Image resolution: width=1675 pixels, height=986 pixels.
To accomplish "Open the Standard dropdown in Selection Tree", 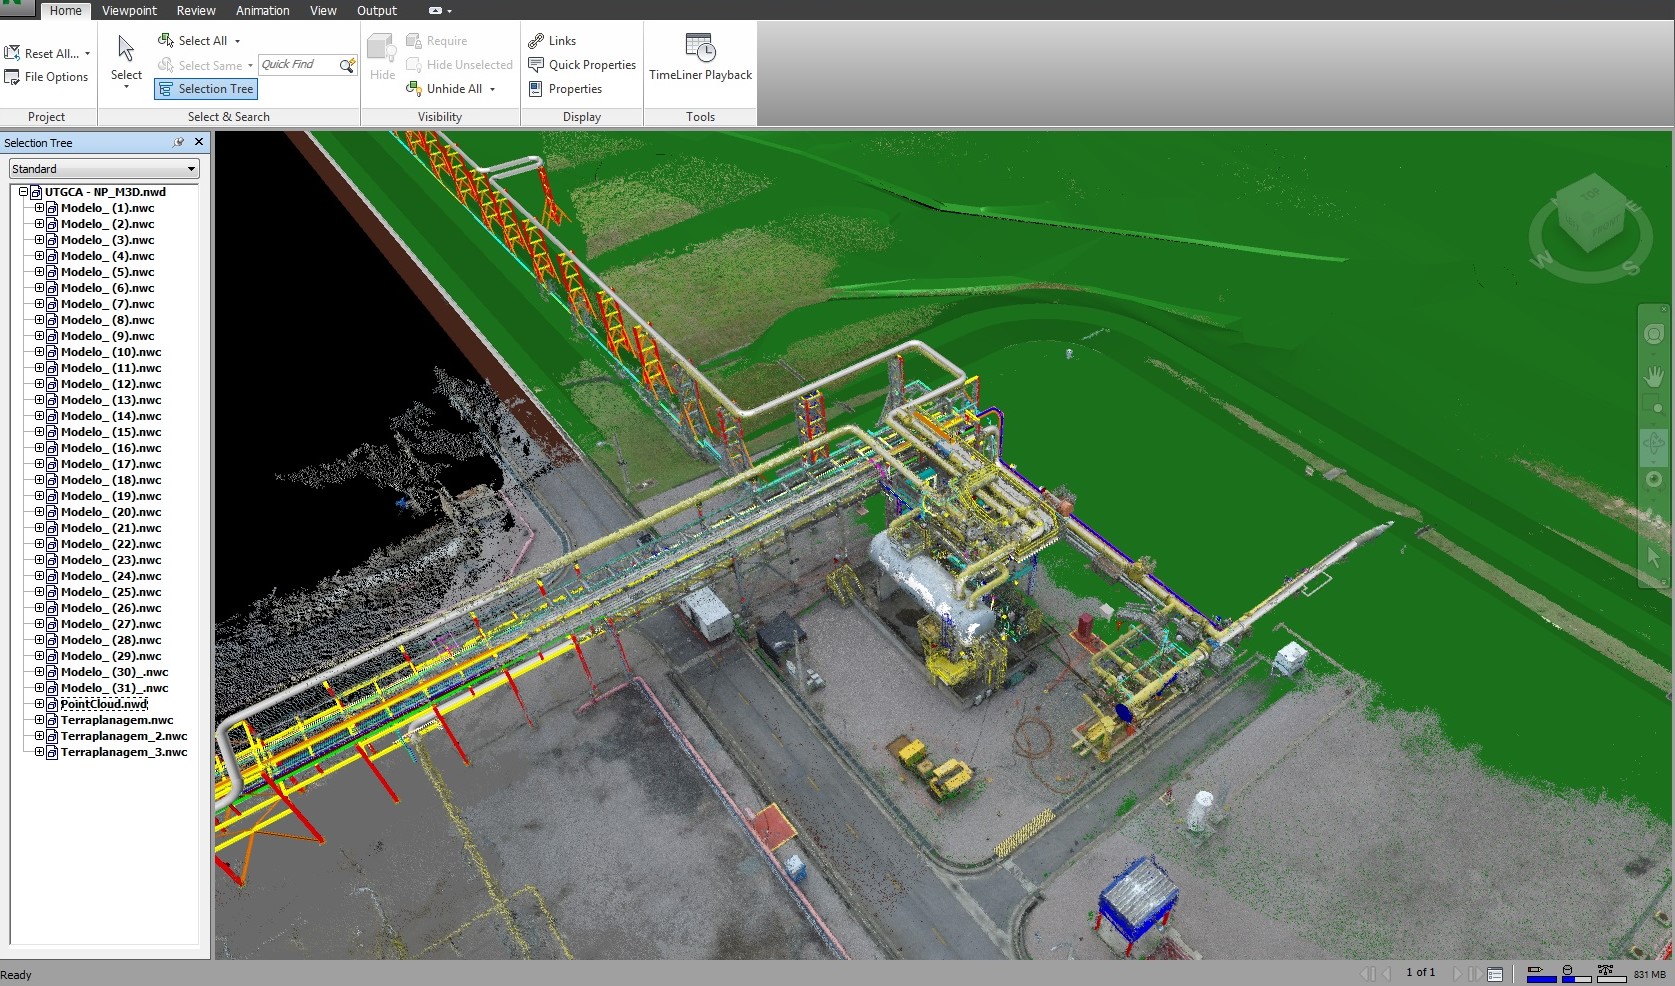I will [104, 169].
